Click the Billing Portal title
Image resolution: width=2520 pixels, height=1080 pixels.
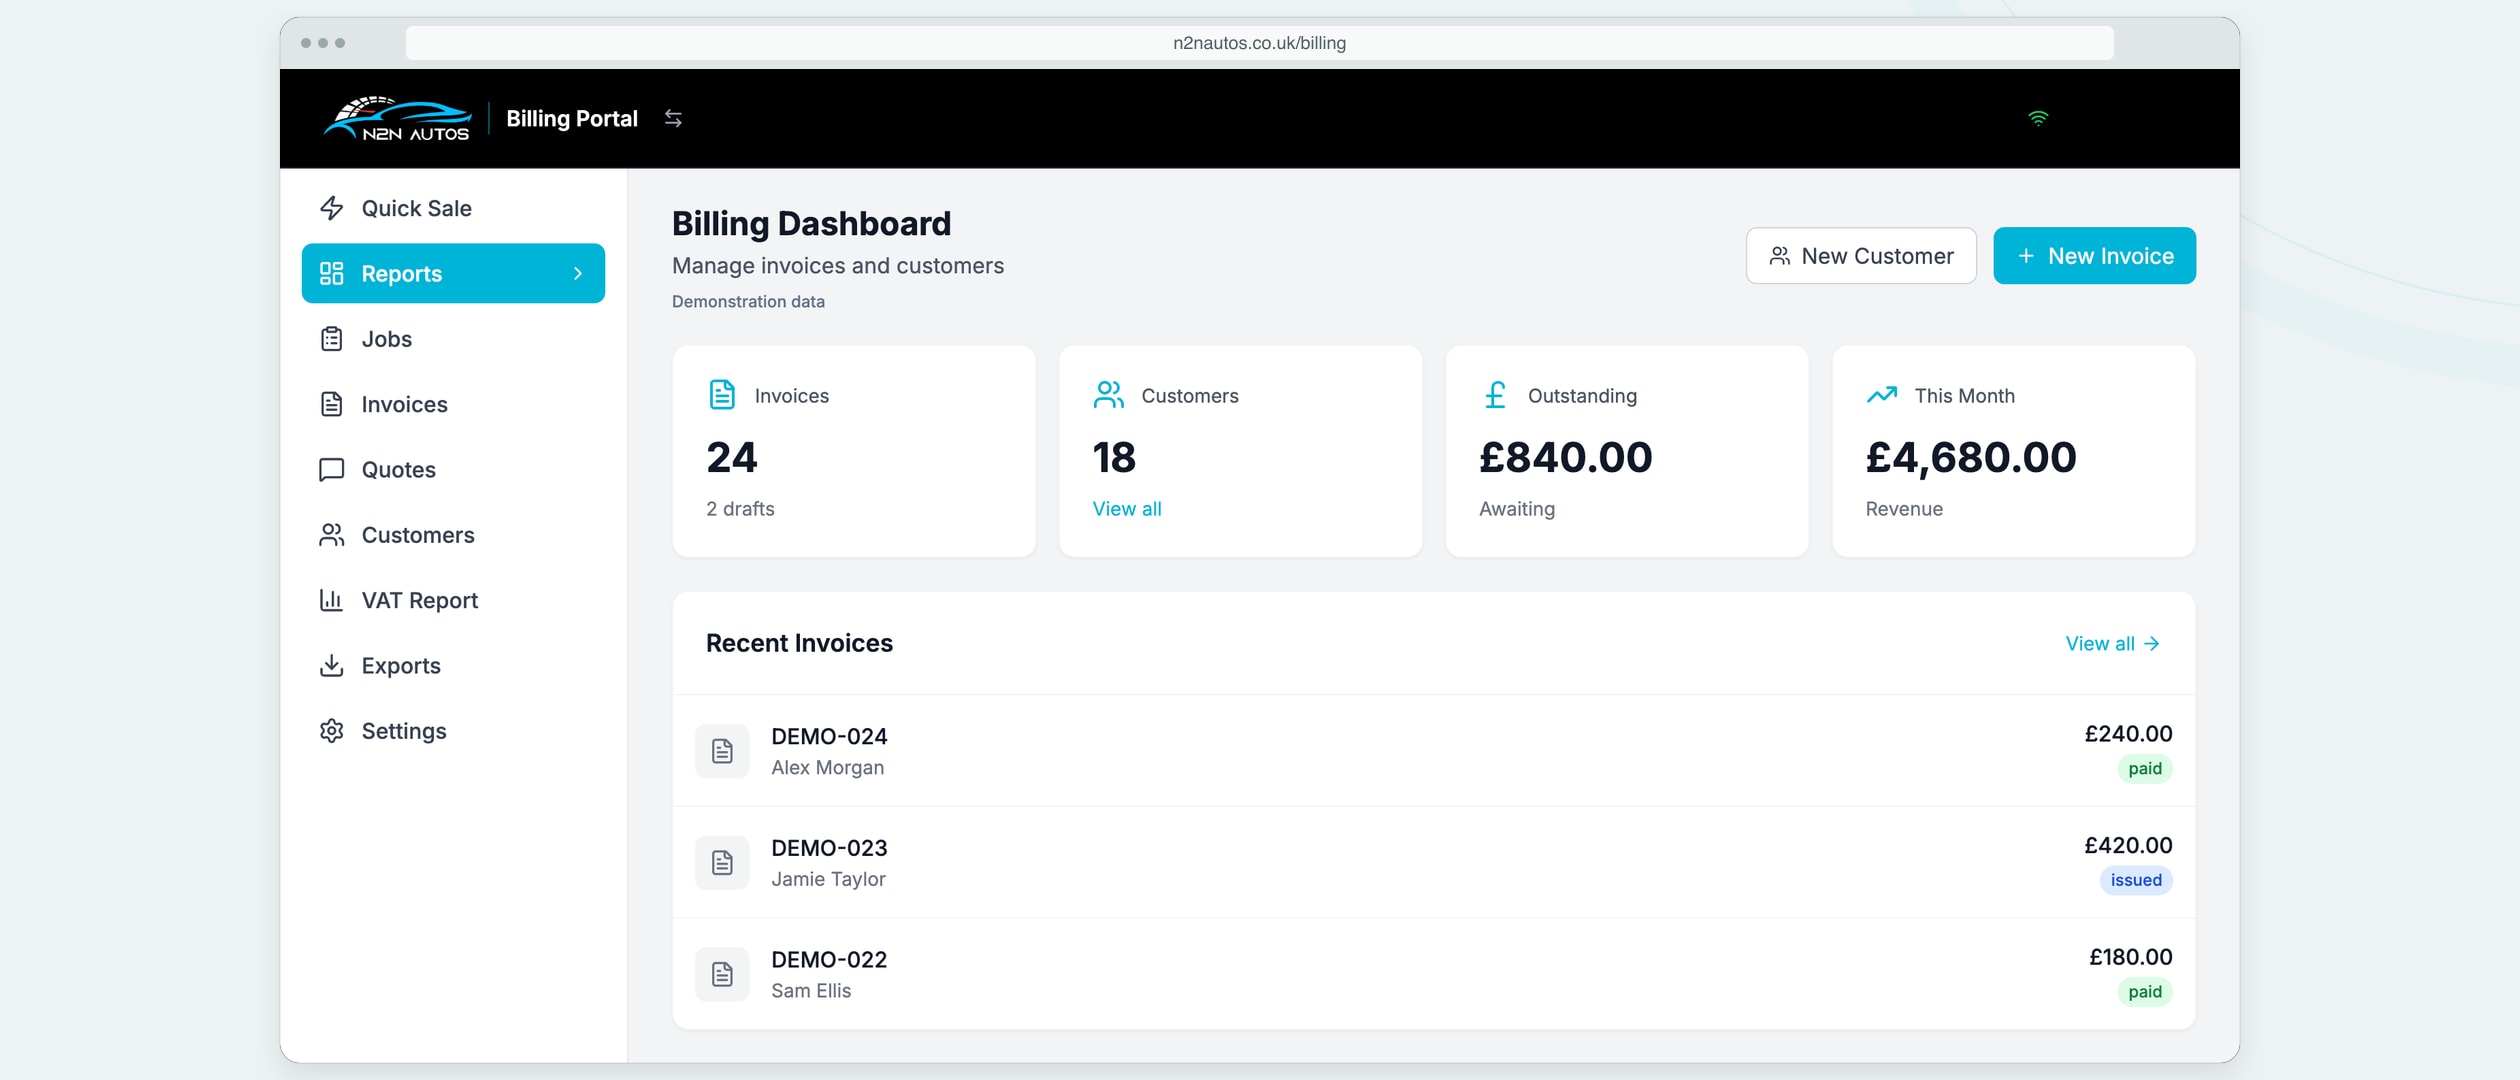[x=572, y=119]
